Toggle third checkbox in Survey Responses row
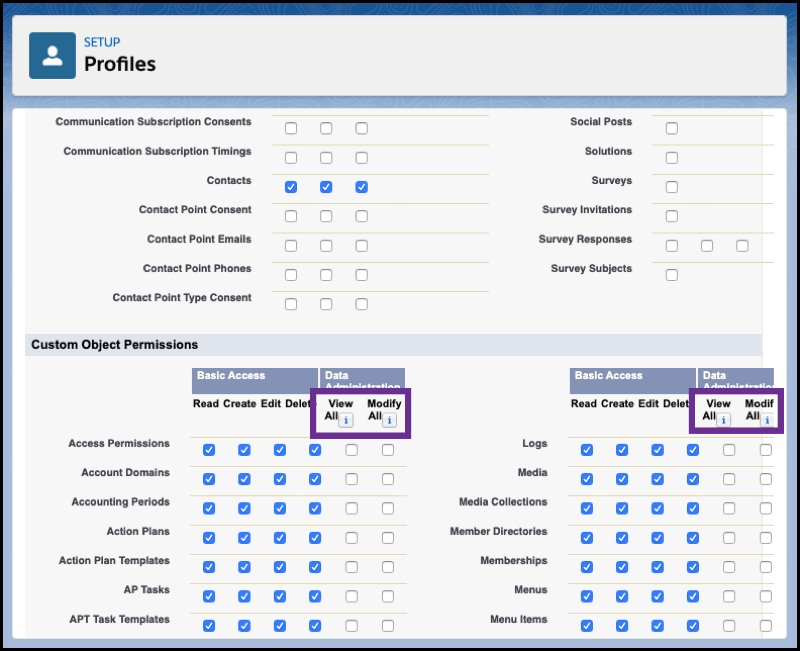The width and height of the screenshot is (800, 651). [742, 246]
